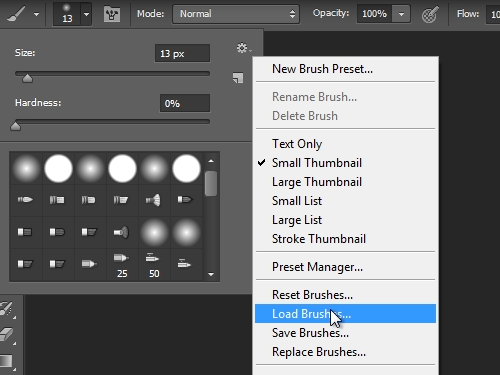Select last soft round brush in third row
The image size is (500, 375).
pos(186,232)
